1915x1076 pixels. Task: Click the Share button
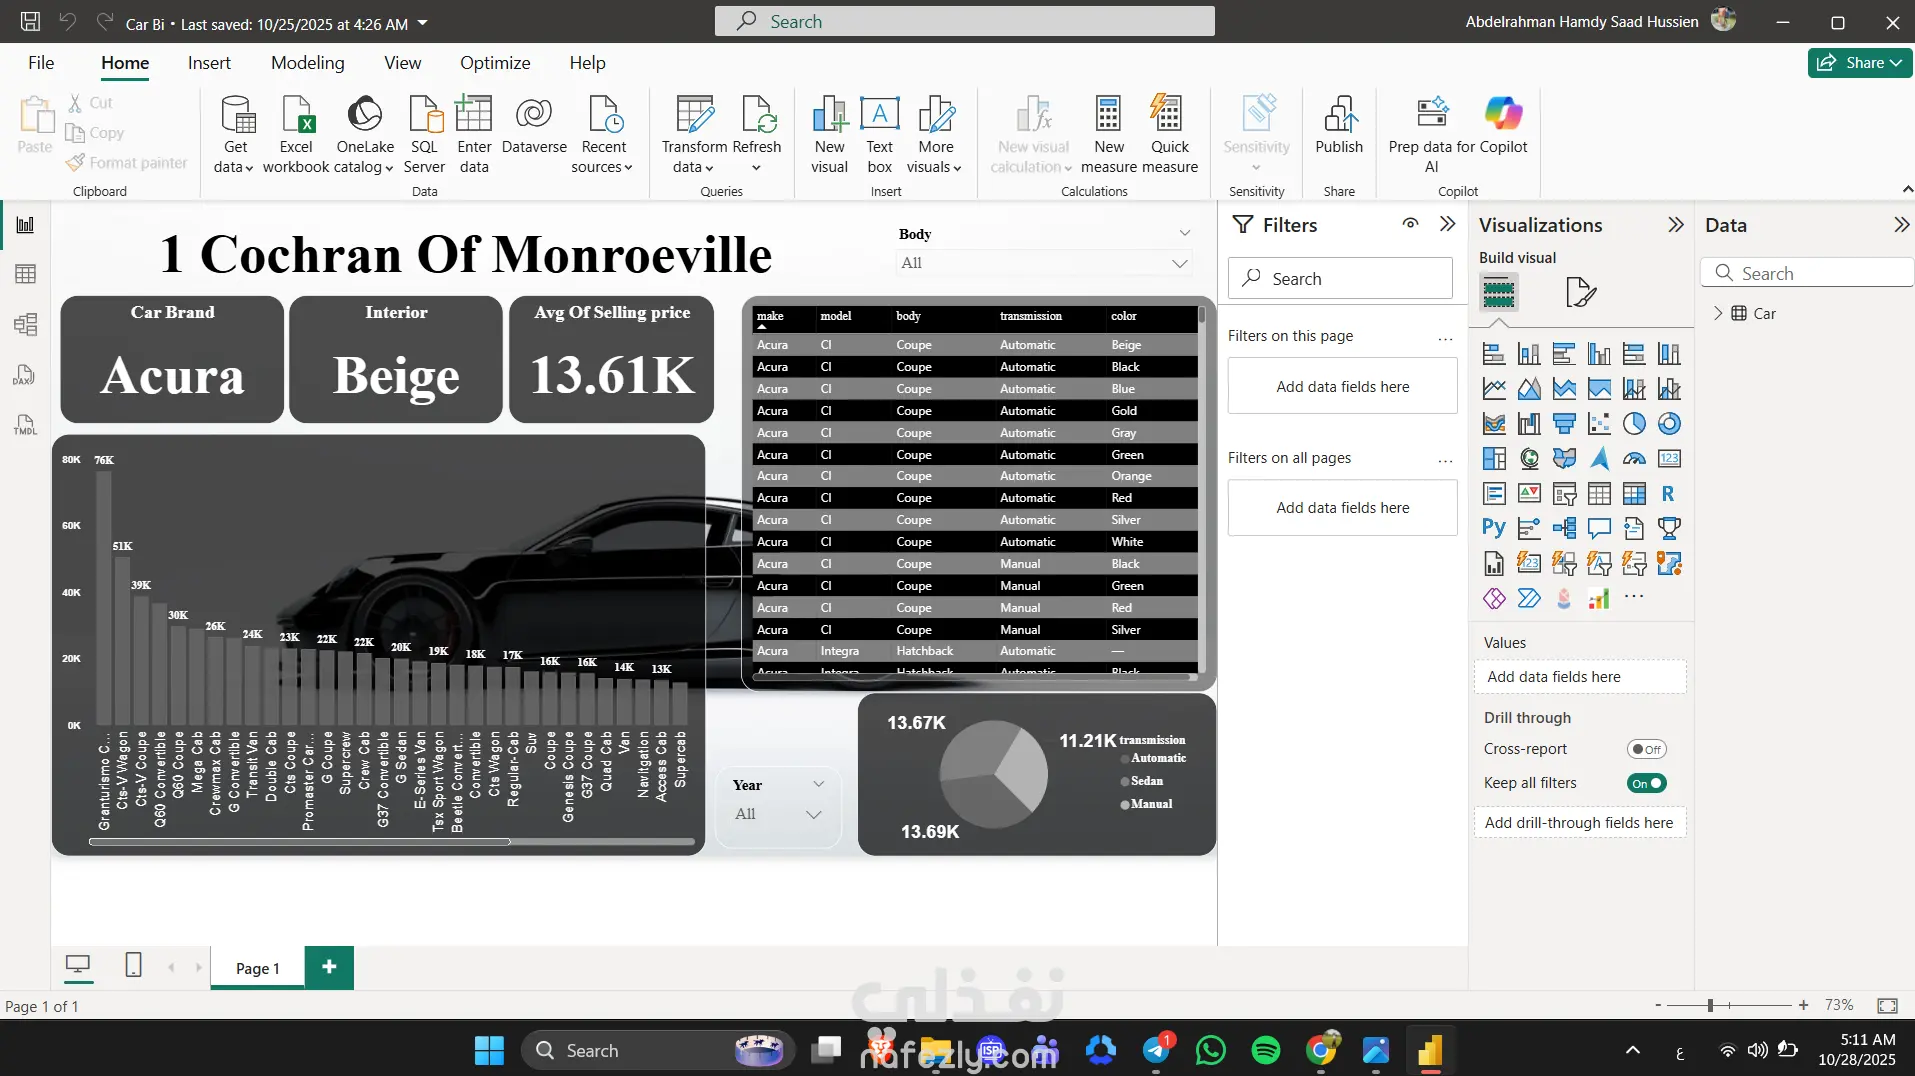pyautogui.click(x=1858, y=63)
